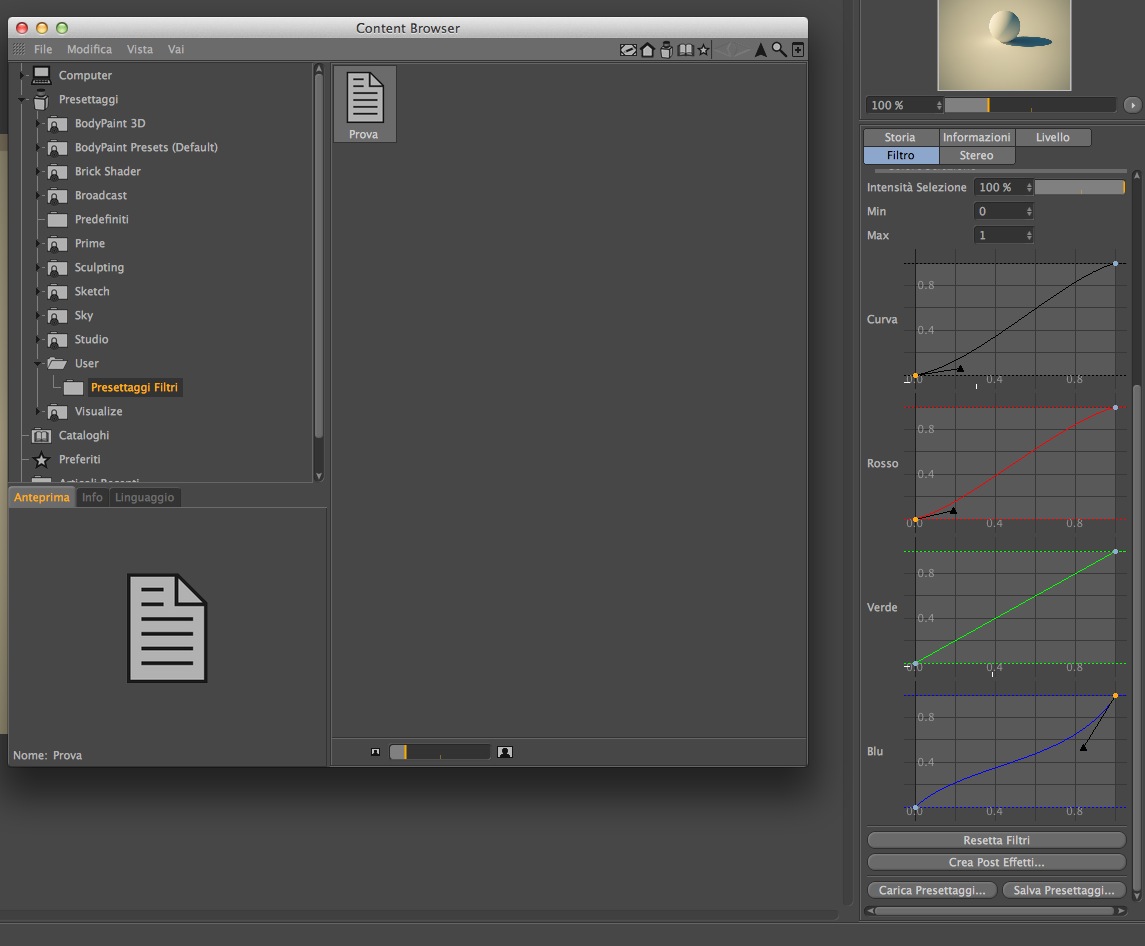Click the Resetta Filtri button

point(996,840)
